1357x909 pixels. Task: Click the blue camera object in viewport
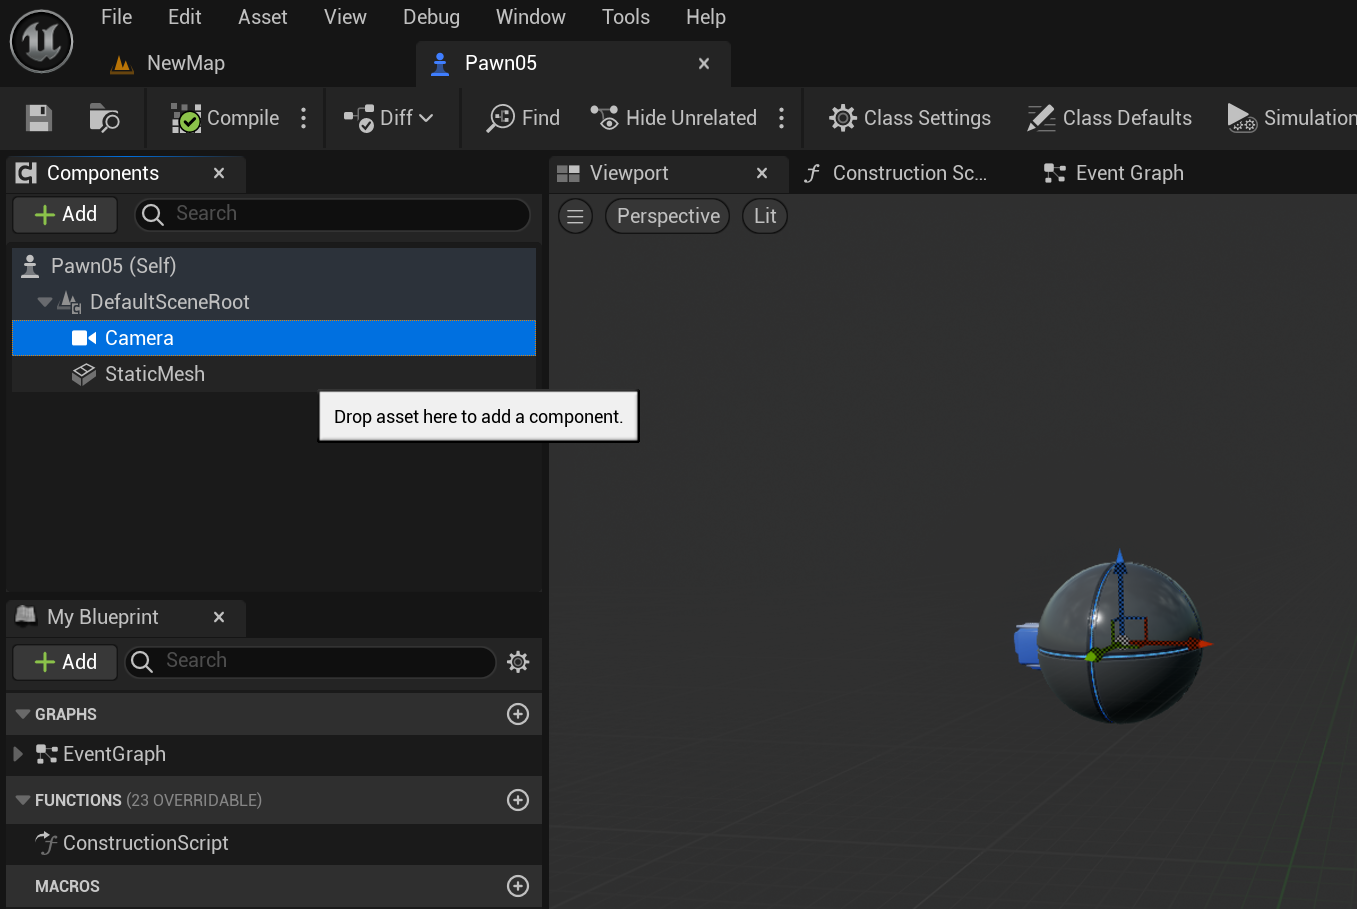(x=1026, y=644)
